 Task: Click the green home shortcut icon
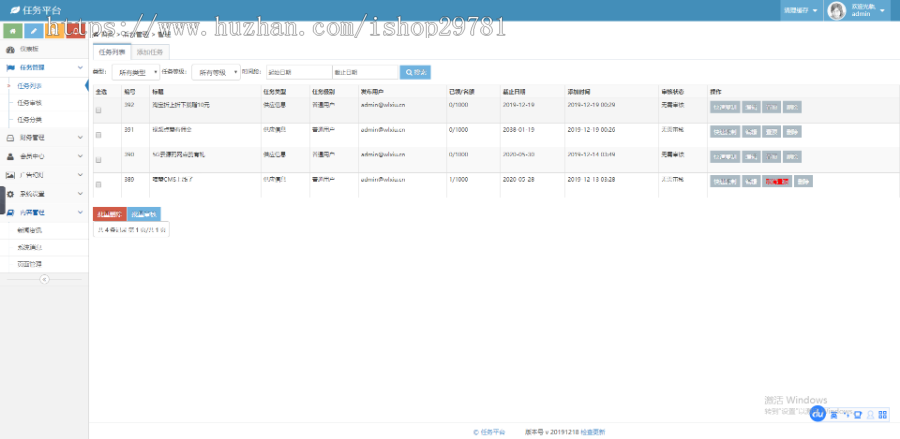click(x=11, y=31)
